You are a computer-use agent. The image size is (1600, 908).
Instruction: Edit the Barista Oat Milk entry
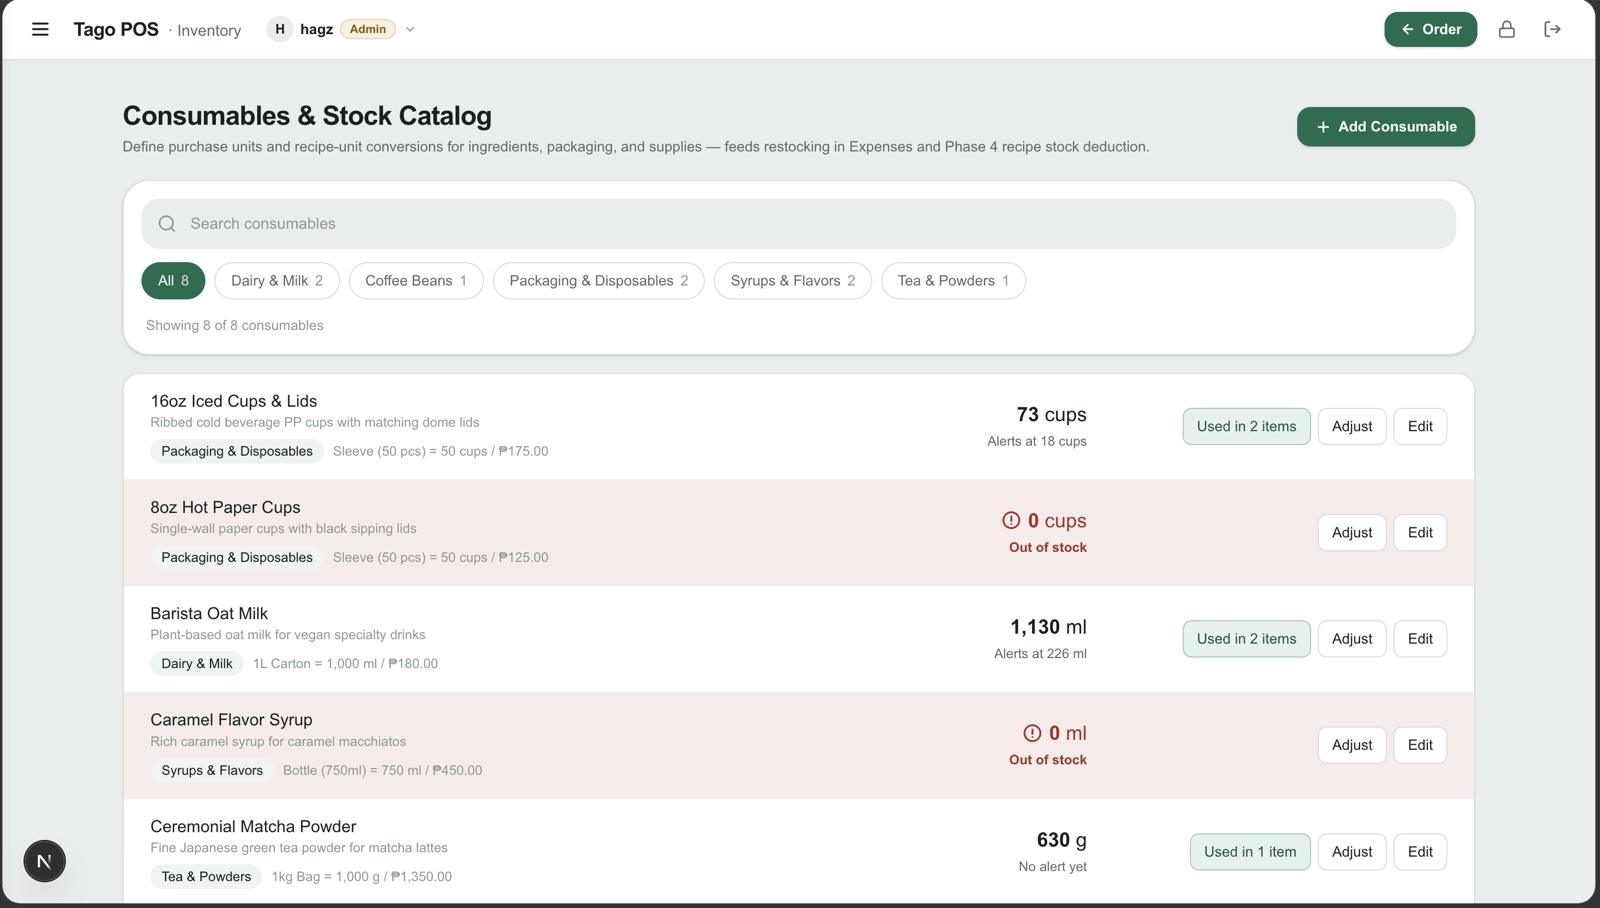tap(1420, 639)
